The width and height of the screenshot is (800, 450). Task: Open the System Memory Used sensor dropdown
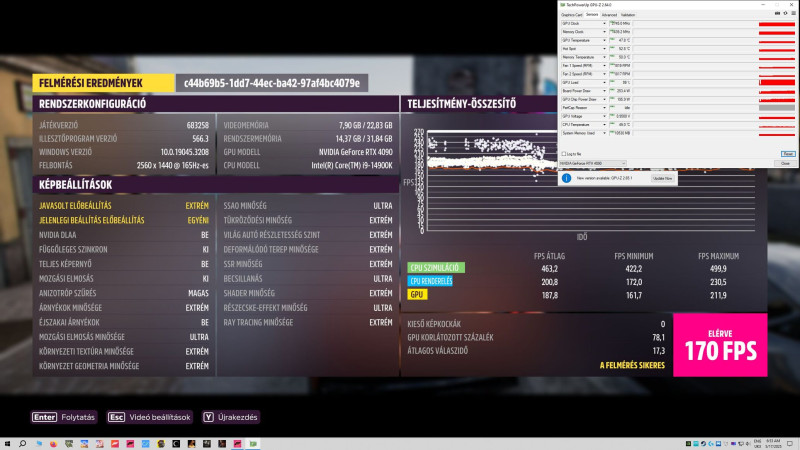pos(604,133)
